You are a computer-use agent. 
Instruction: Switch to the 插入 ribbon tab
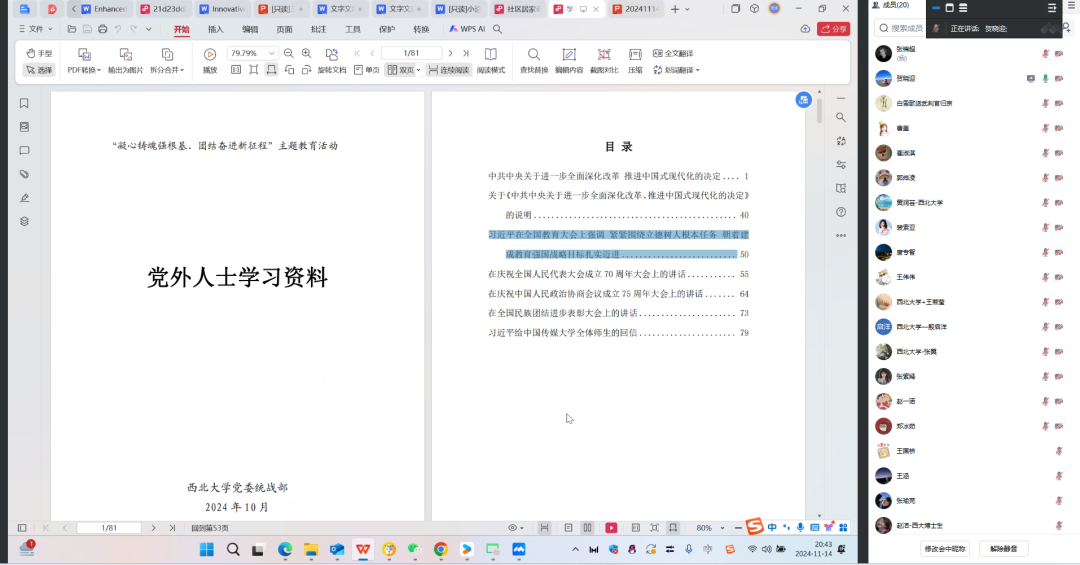[x=216, y=29]
